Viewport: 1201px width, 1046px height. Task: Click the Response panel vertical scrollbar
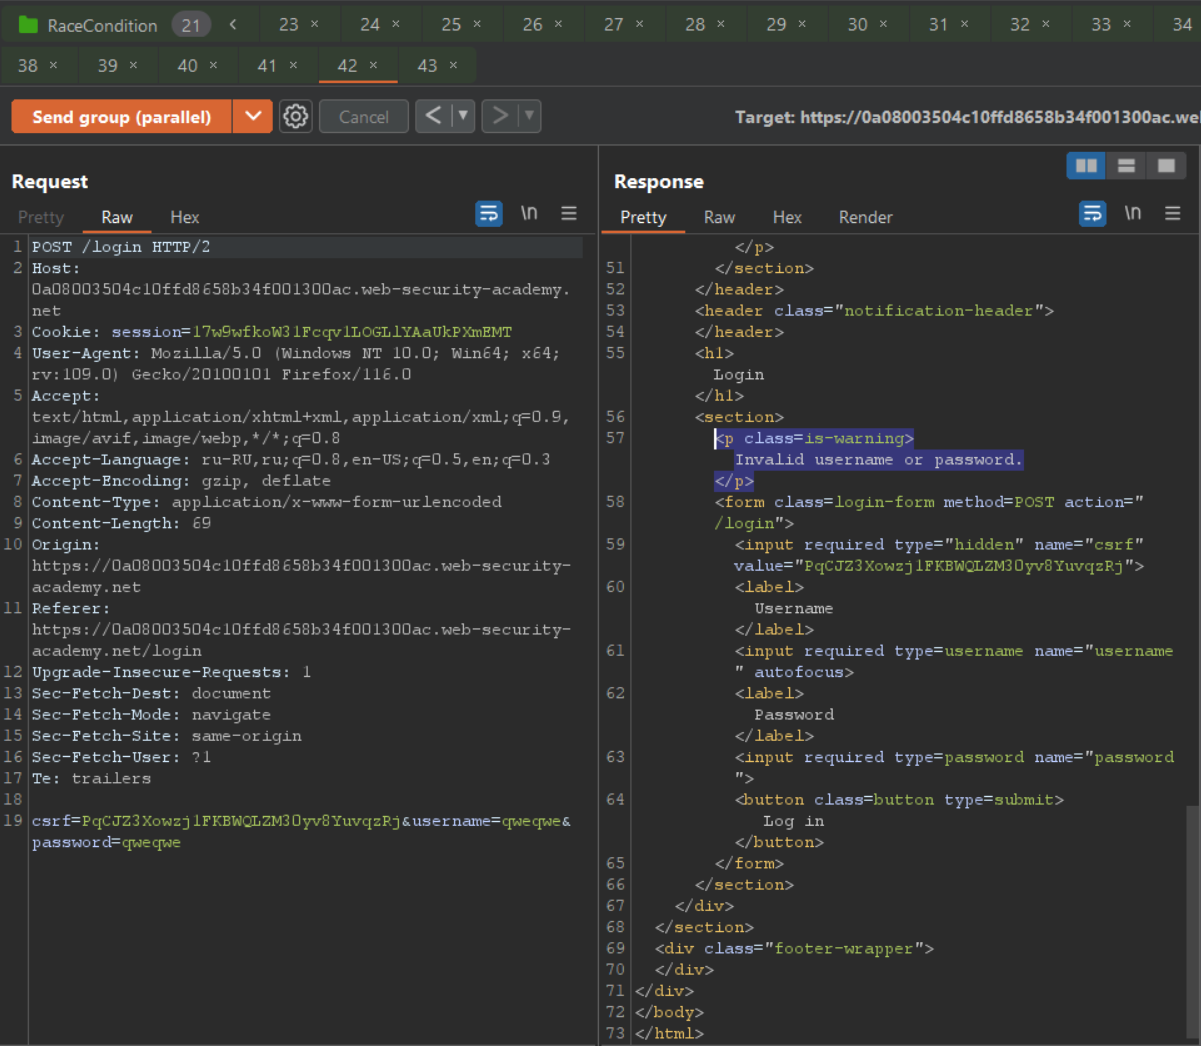pos(1192,920)
